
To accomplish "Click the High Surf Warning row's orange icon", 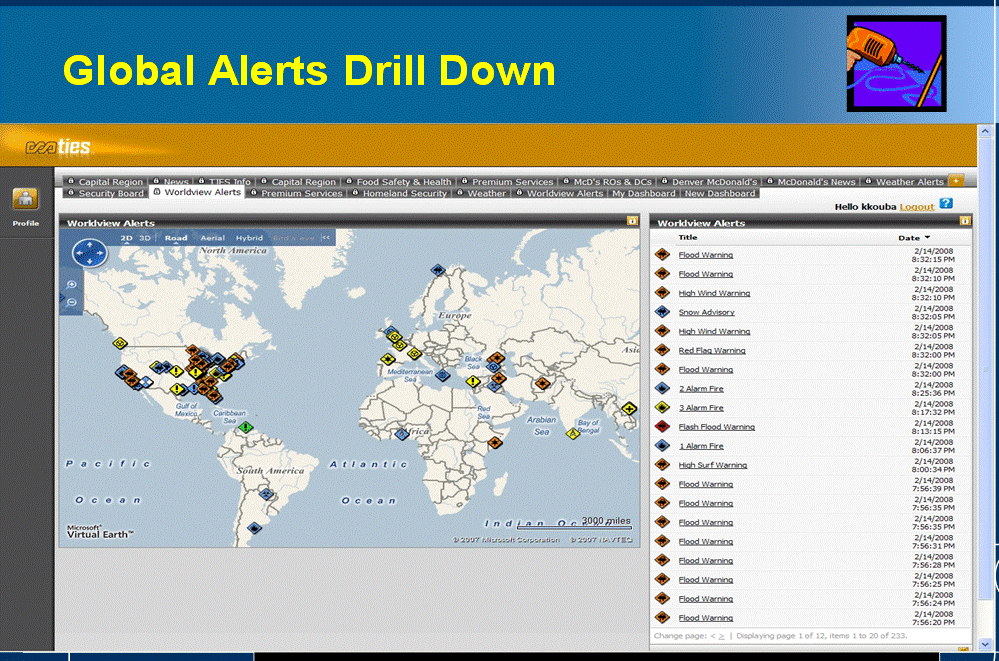I will pos(663,465).
